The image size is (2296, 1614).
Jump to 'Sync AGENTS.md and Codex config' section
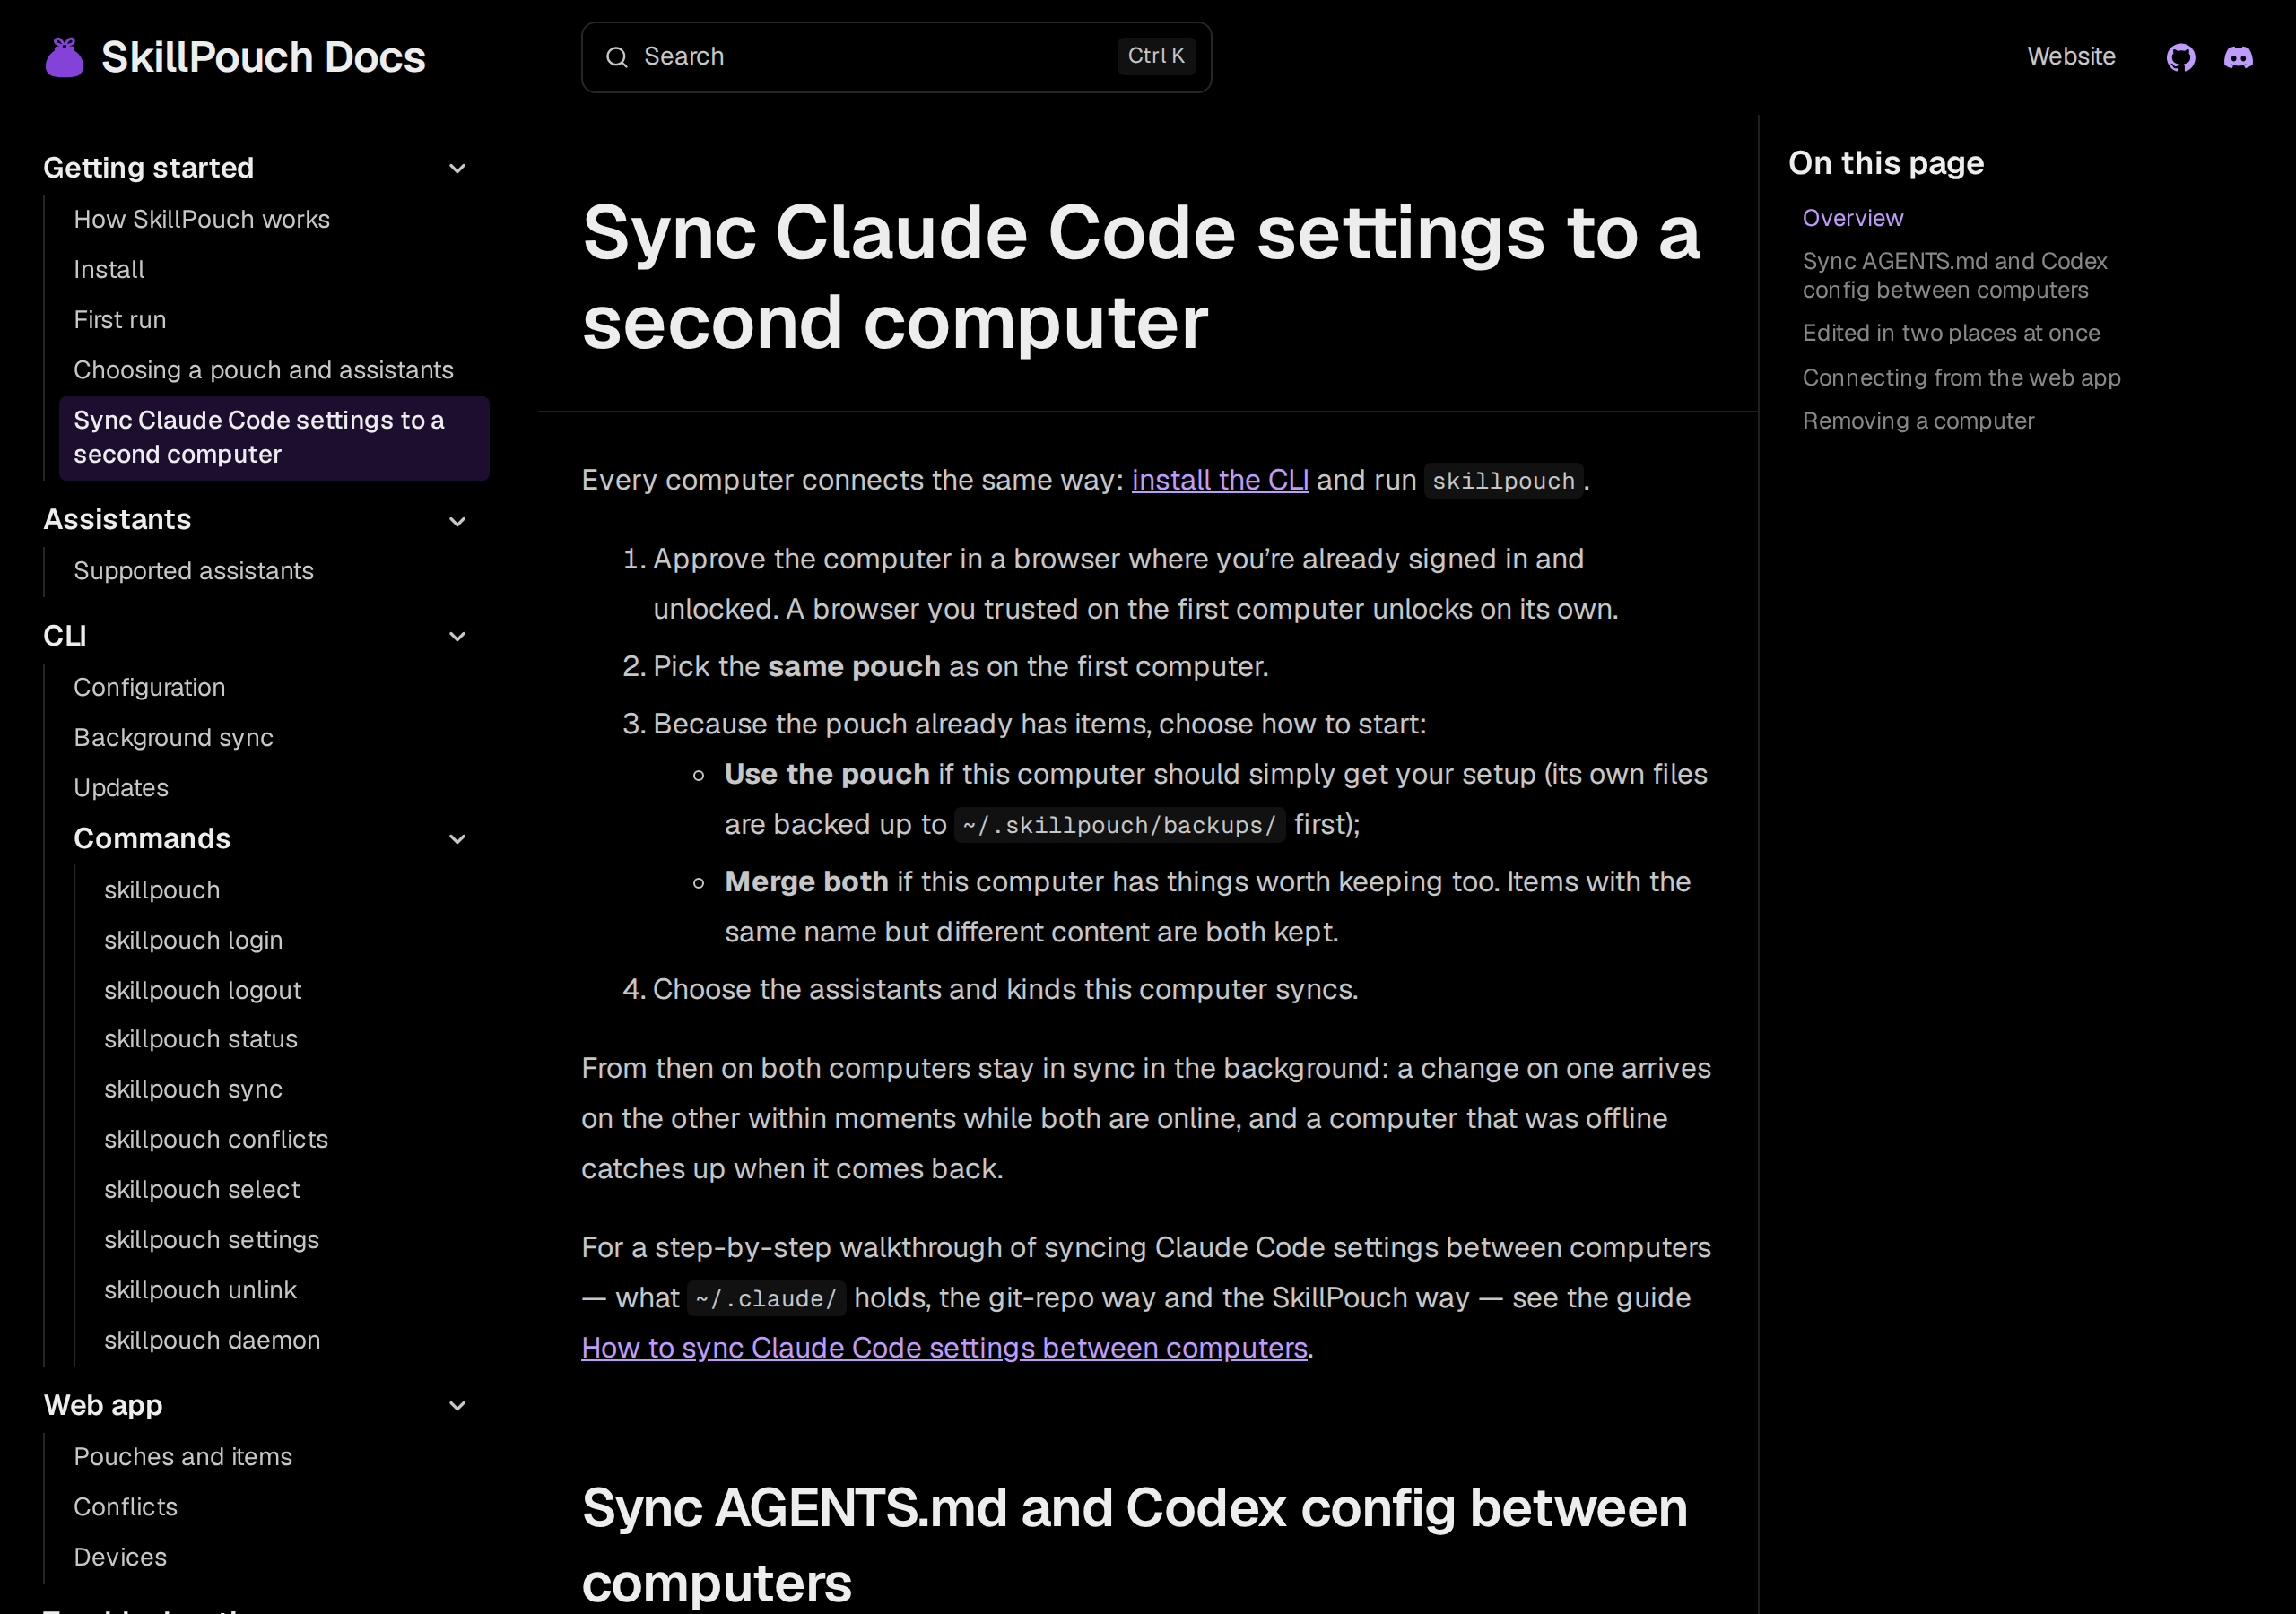1955,275
